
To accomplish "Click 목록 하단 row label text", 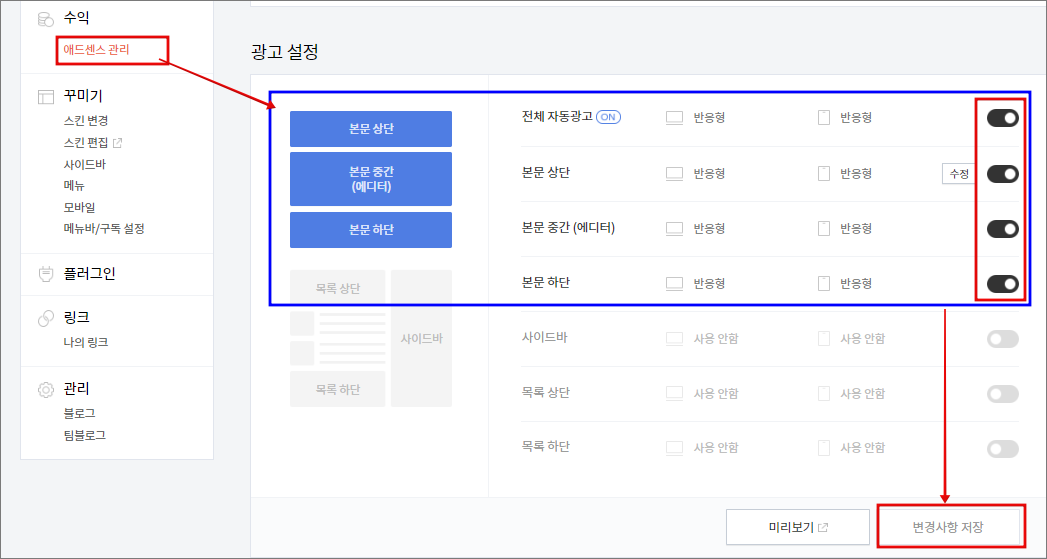I will (x=546, y=446).
